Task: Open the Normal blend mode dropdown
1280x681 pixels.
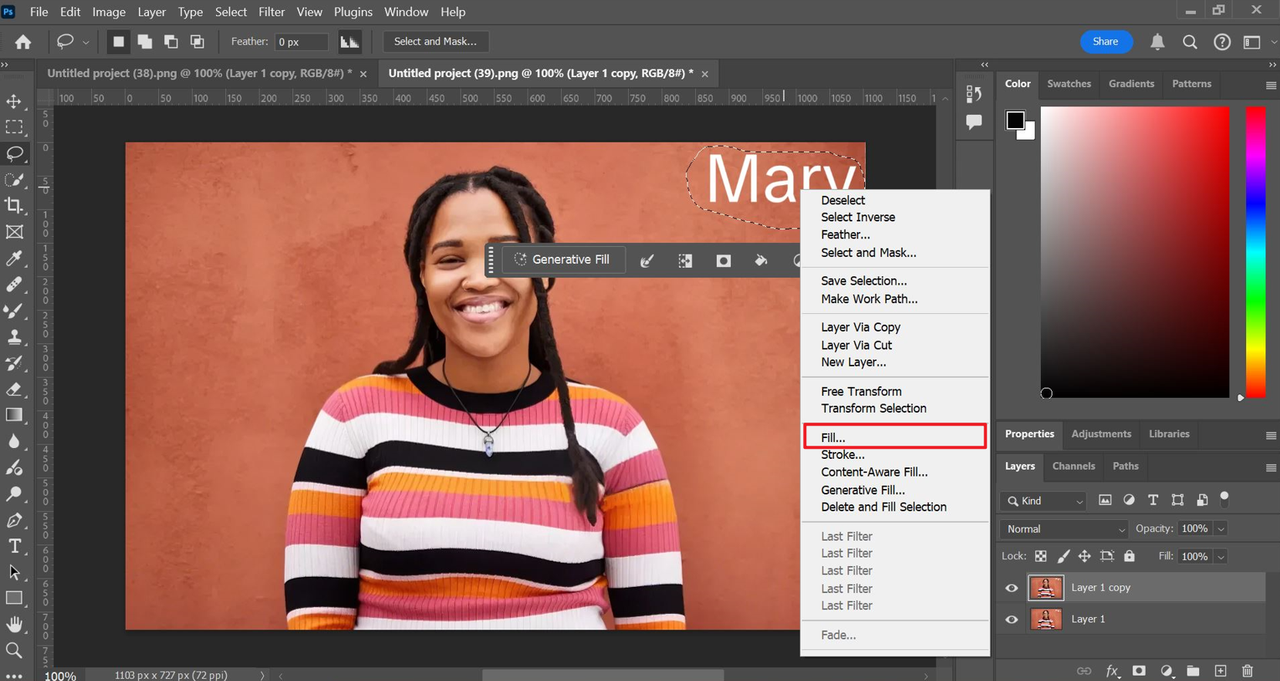Action: (x=1065, y=528)
